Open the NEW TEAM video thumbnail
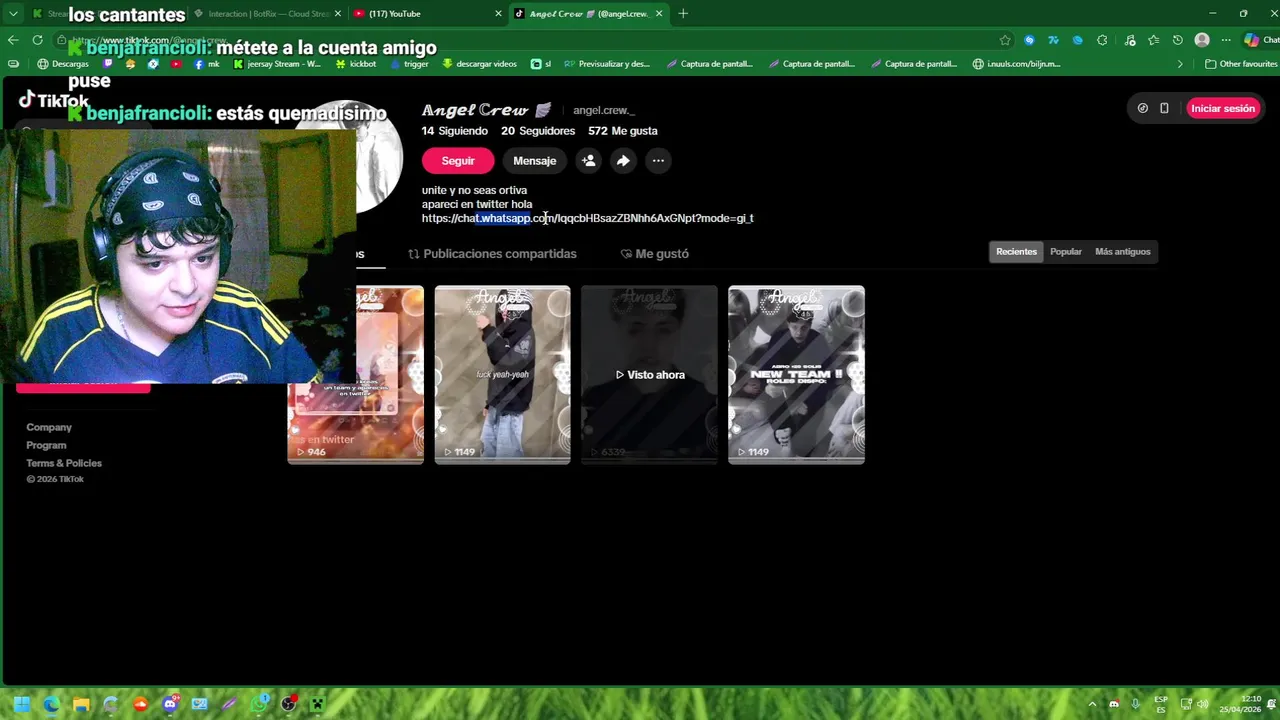Image resolution: width=1280 pixels, height=720 pixels. tap(796, 375)
